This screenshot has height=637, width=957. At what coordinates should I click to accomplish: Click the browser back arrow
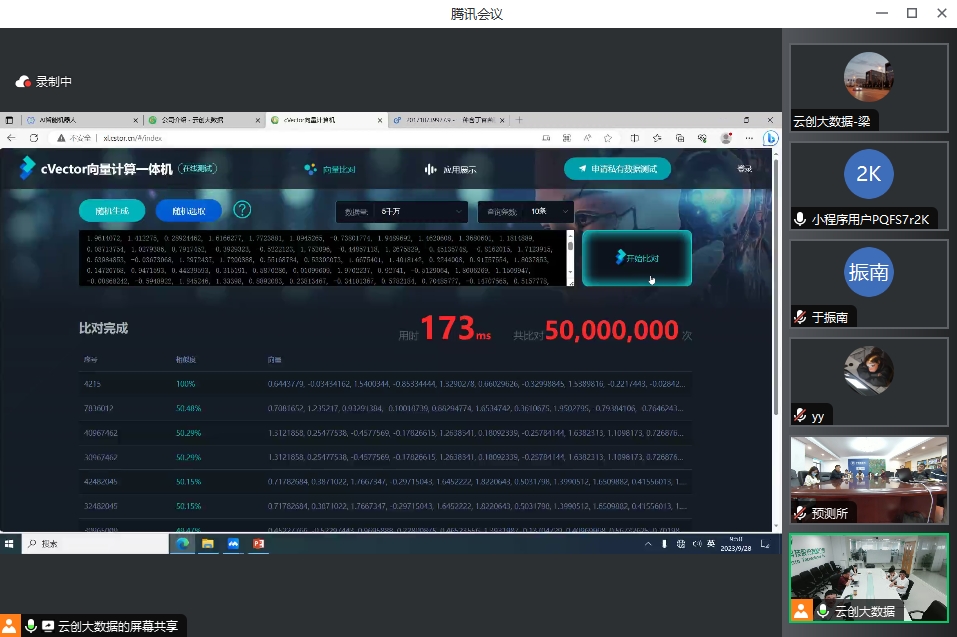click(12, 137)
